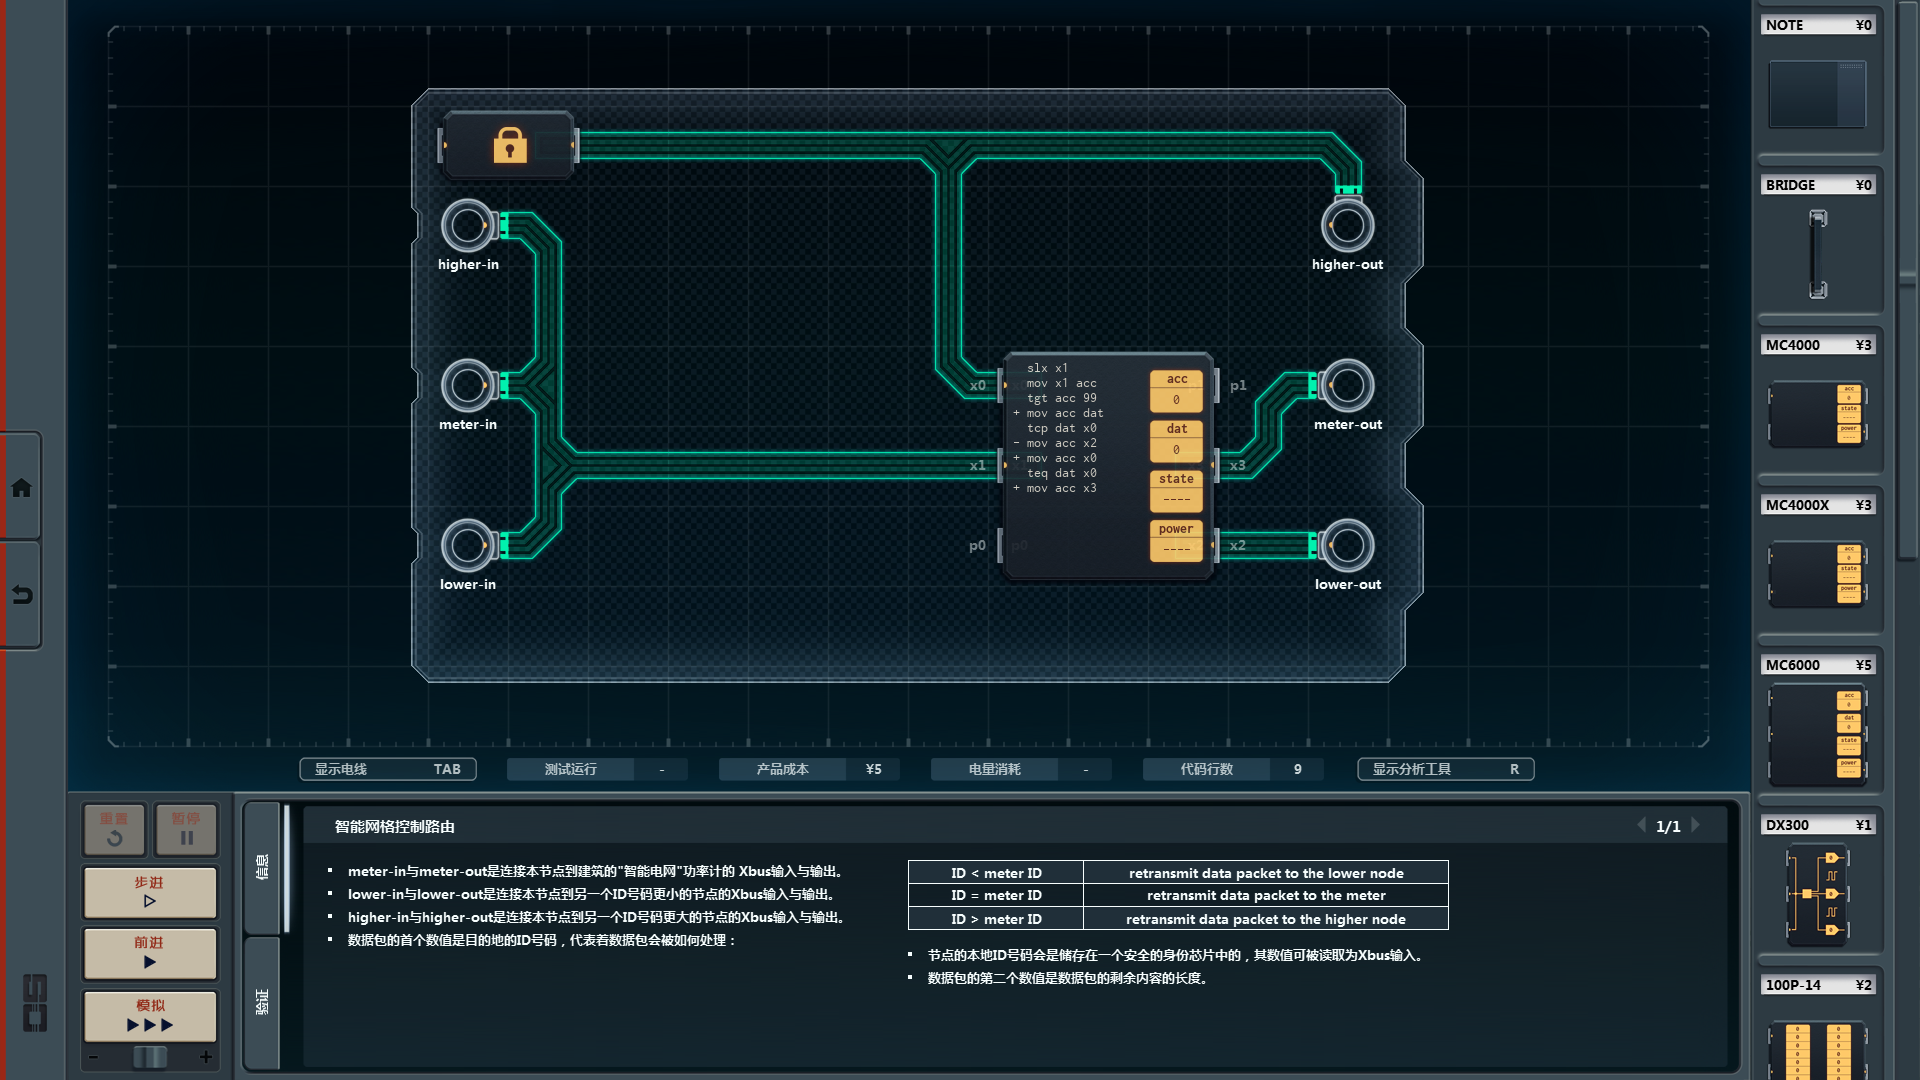Increase simulation speed with plus button
Screen dimensions: 1920x1080
coord(206,1057)
